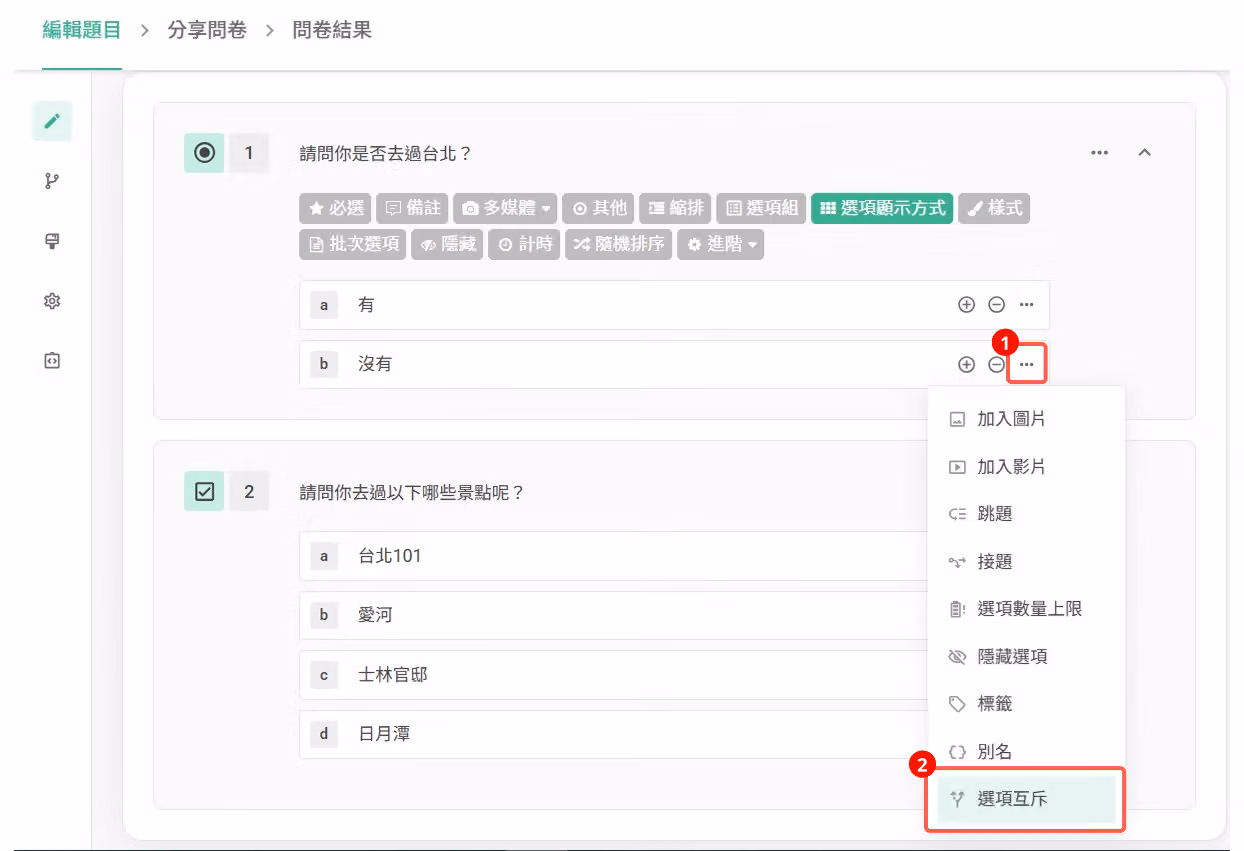The image size is (1244, 851).
Task: Edit the option text 台北101
Action: [390, 556]
